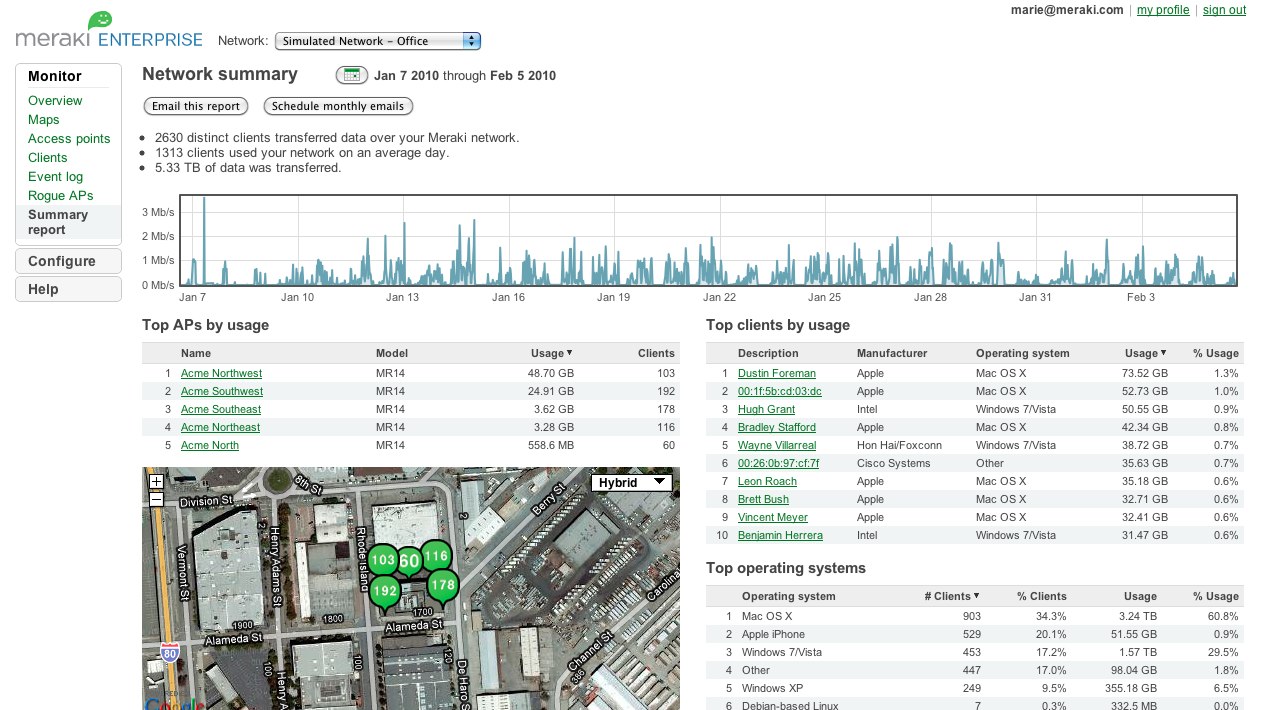
Task: Zoom in with the map plus button
Action: tap(155, 481)
